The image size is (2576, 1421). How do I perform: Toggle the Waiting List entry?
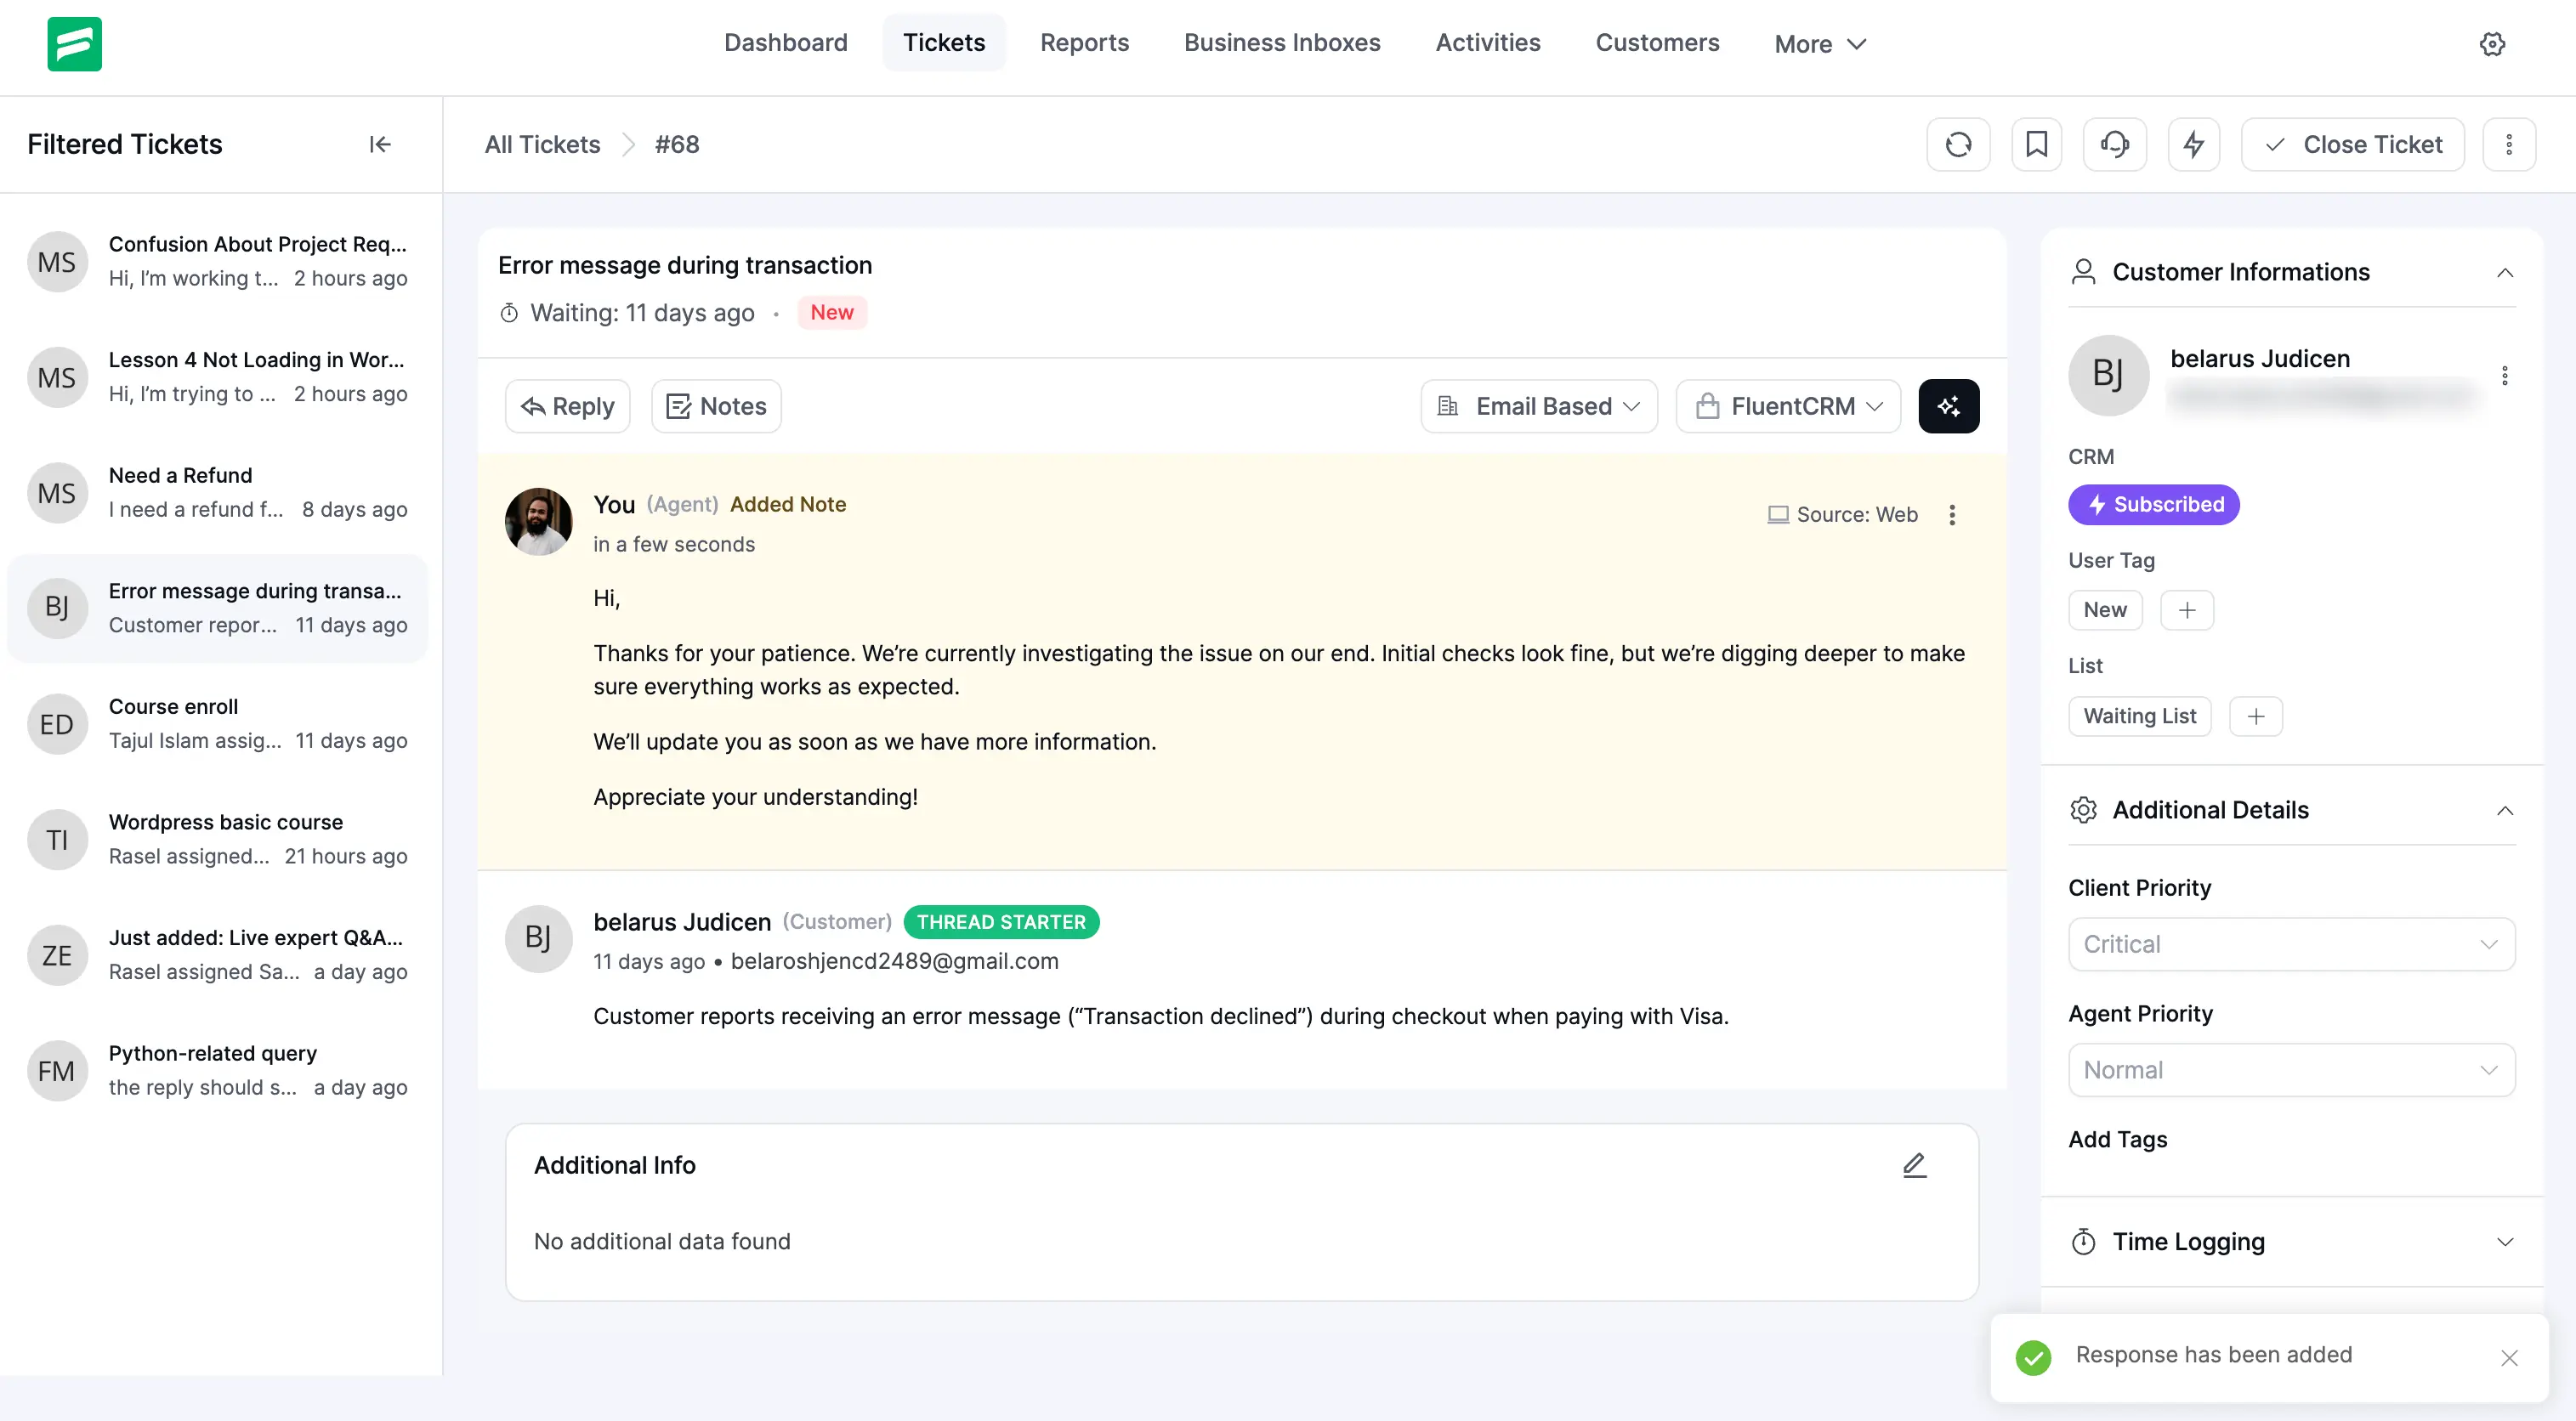point(2140,716)
